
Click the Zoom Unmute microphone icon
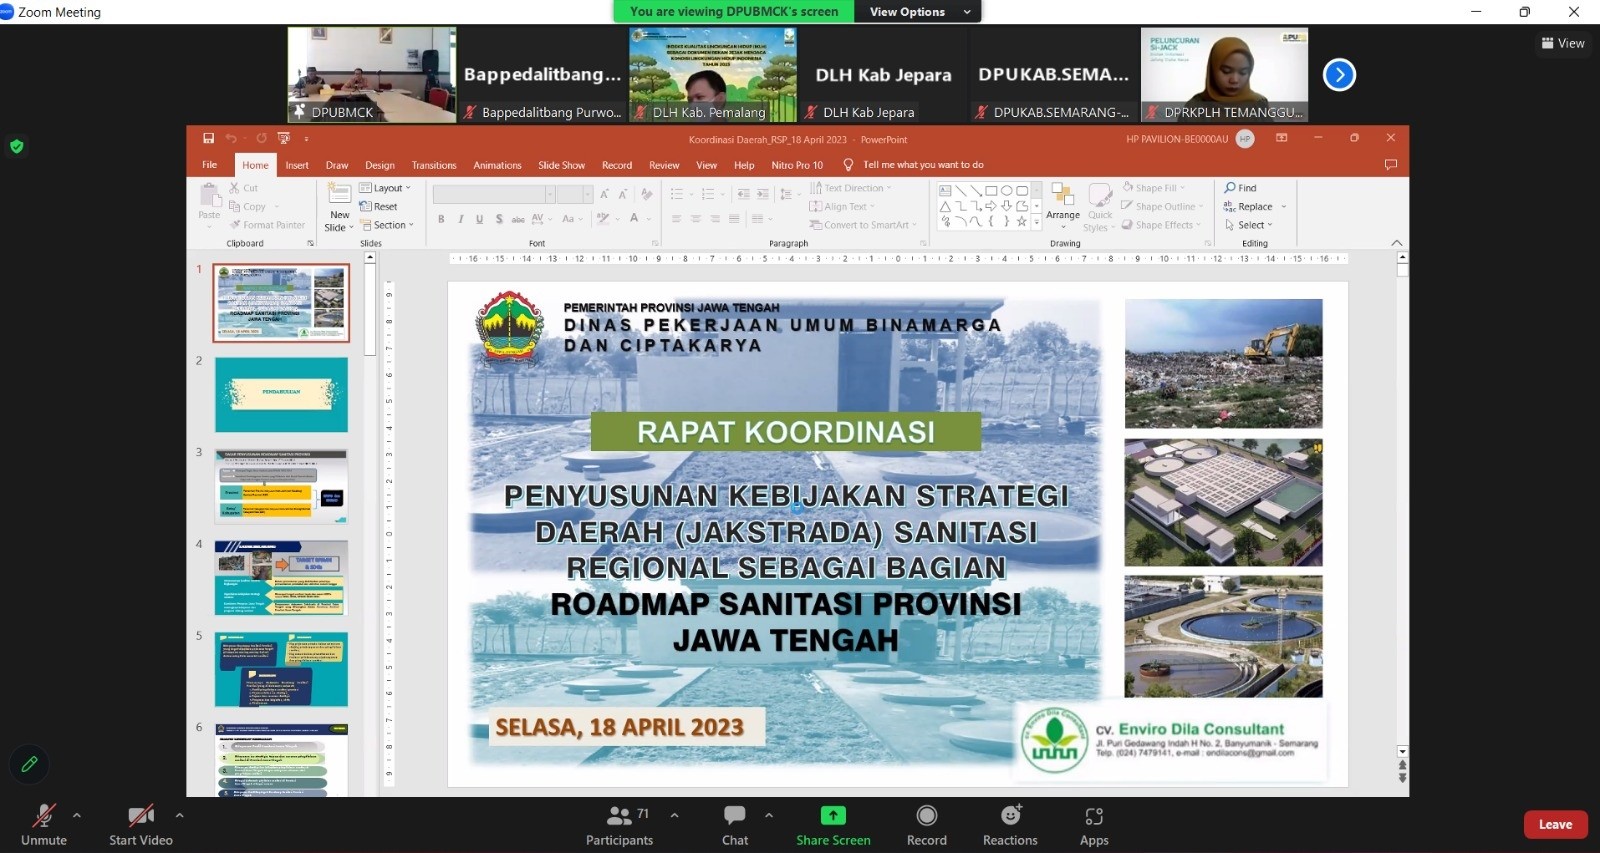pos(43,815)
